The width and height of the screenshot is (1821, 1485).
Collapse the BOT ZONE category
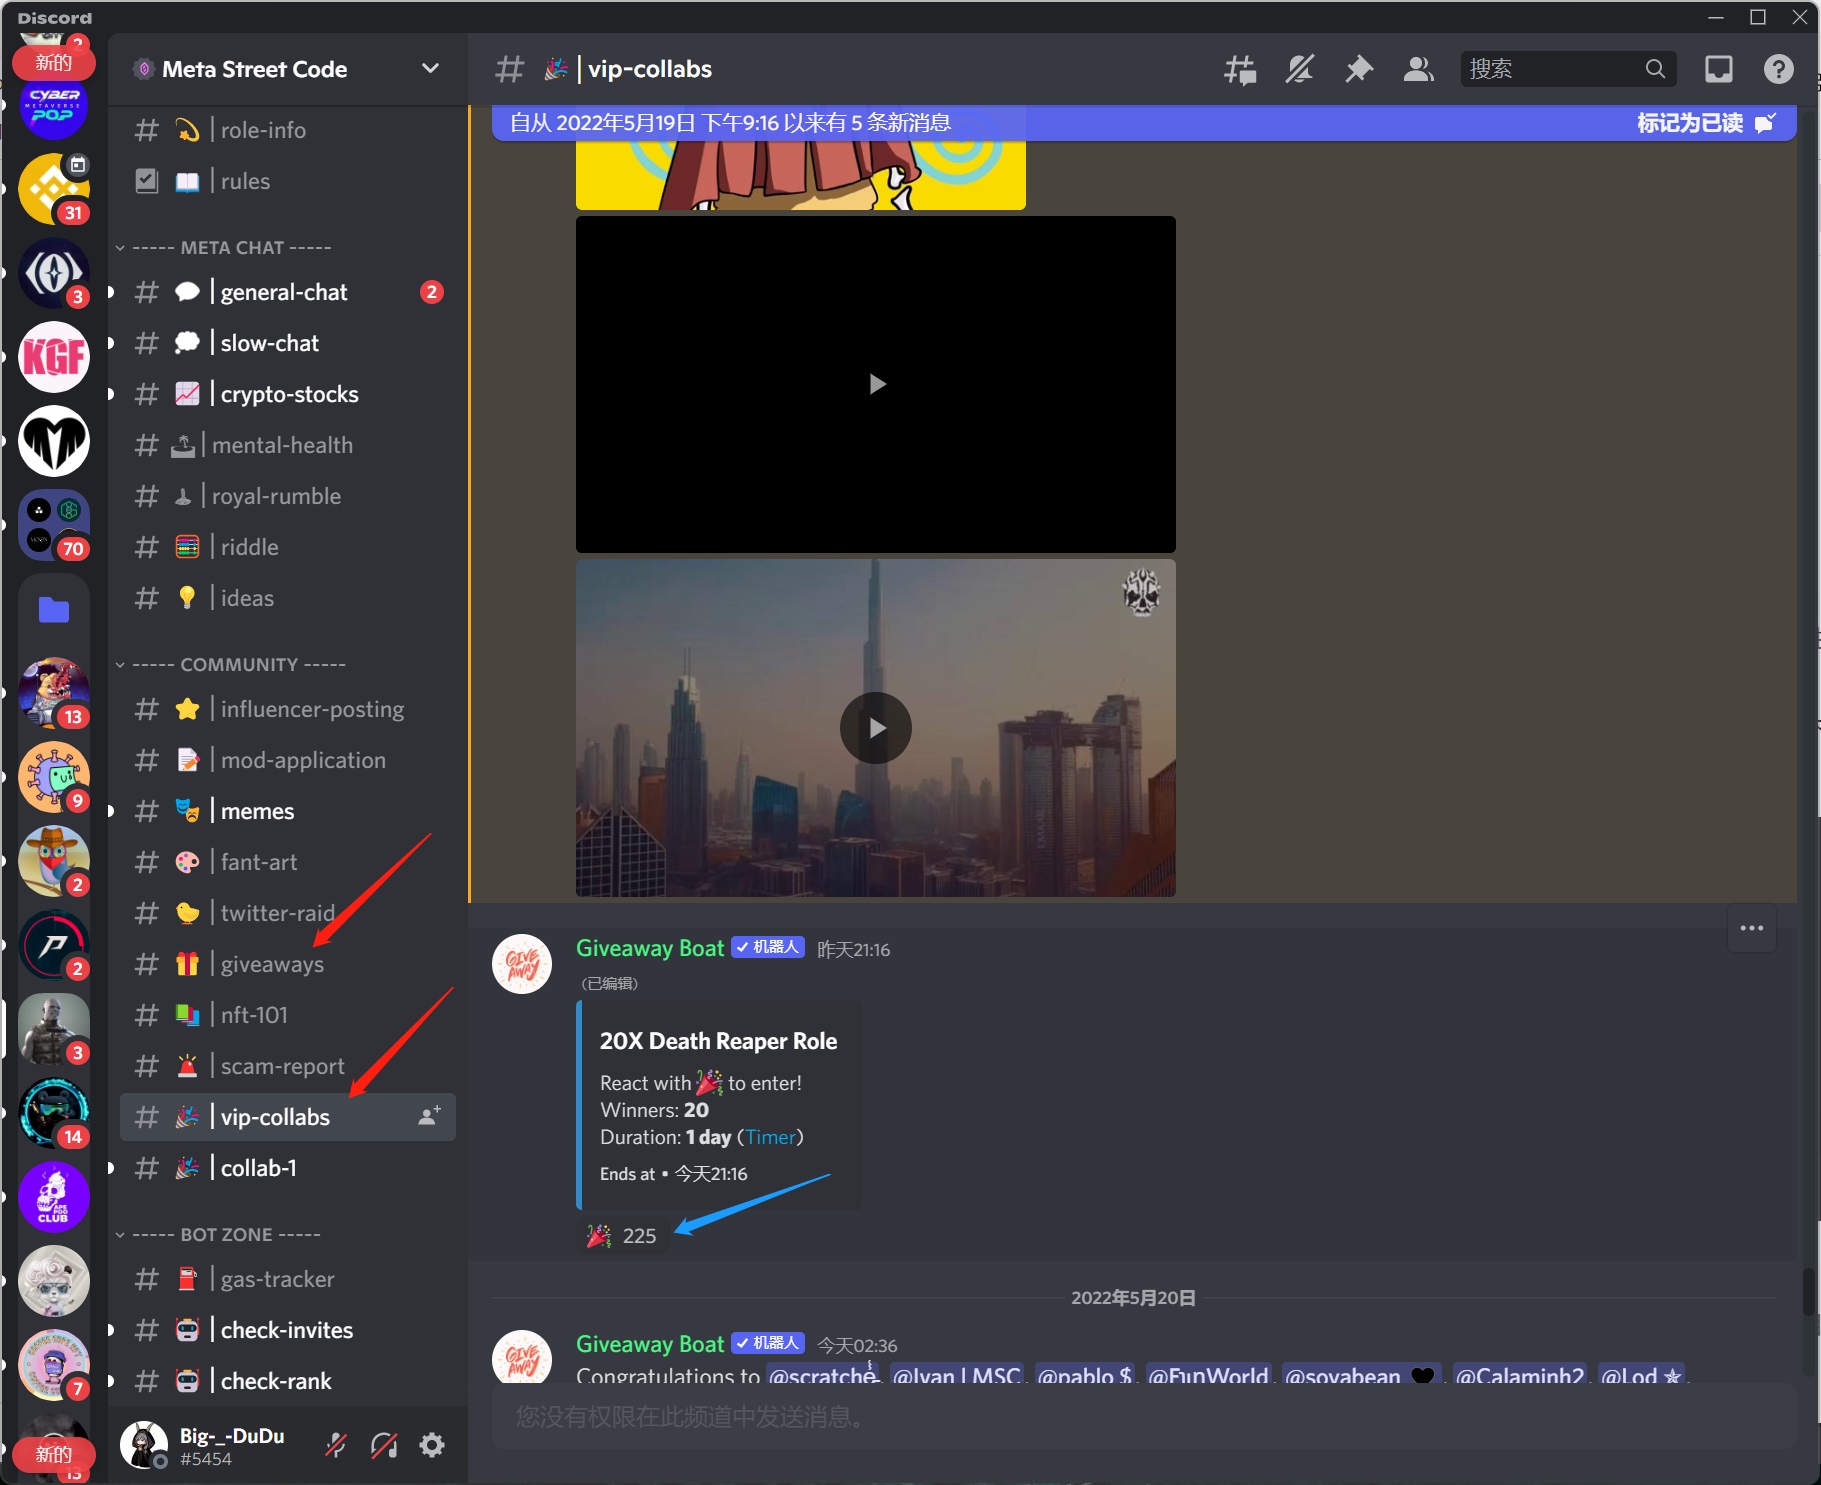(x=218, y=1235)
